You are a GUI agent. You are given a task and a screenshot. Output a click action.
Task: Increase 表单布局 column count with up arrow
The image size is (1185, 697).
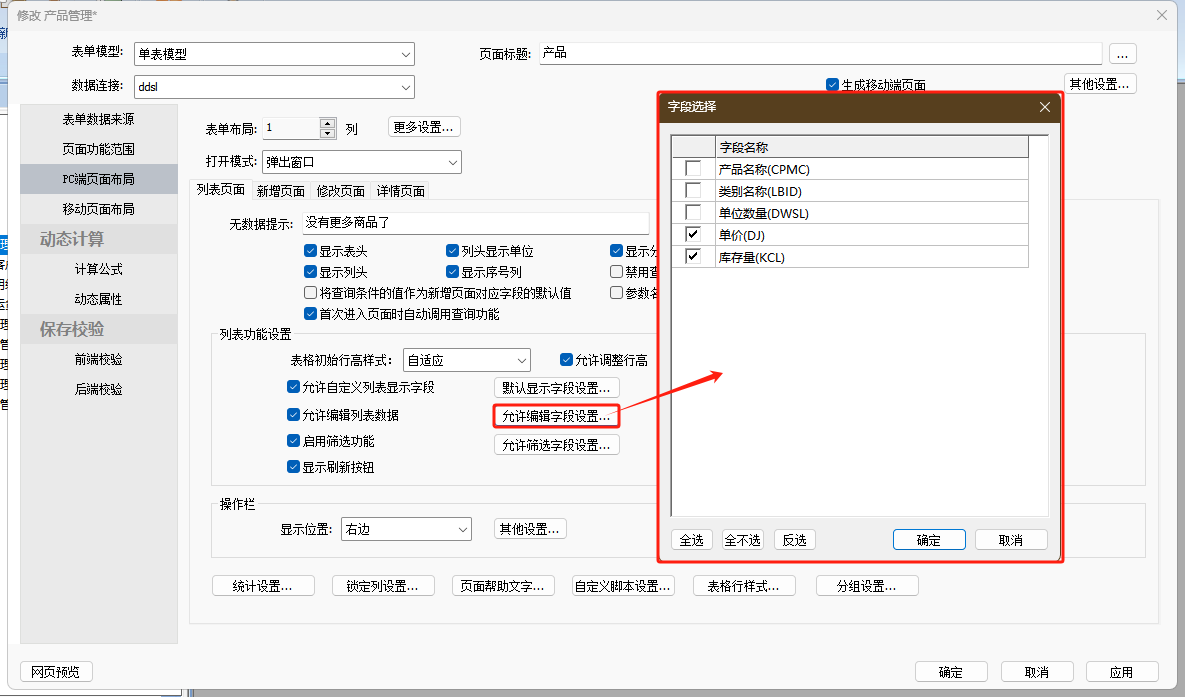(328, 123)
